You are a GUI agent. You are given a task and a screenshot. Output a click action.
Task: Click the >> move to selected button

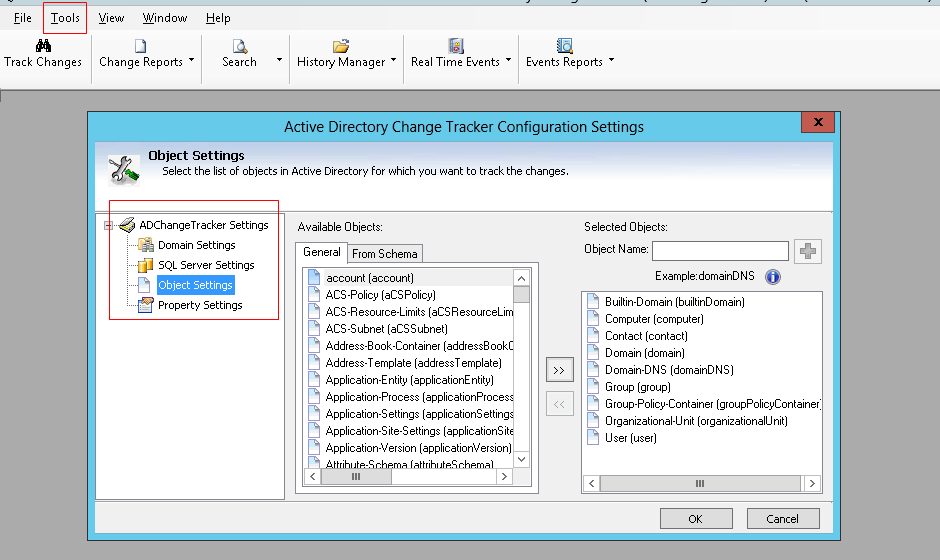(559, 370)
